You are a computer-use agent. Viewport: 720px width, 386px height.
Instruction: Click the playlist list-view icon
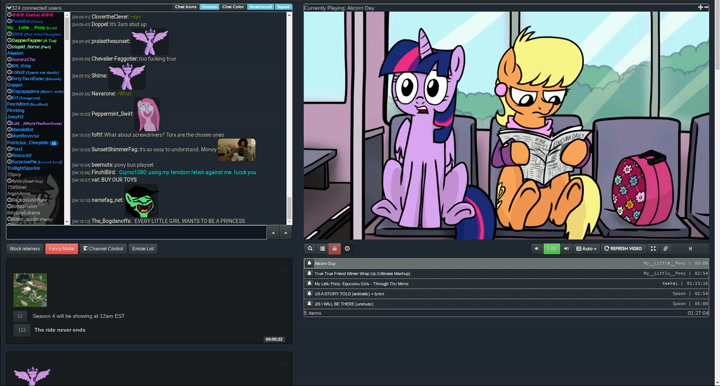coord(322,249)
